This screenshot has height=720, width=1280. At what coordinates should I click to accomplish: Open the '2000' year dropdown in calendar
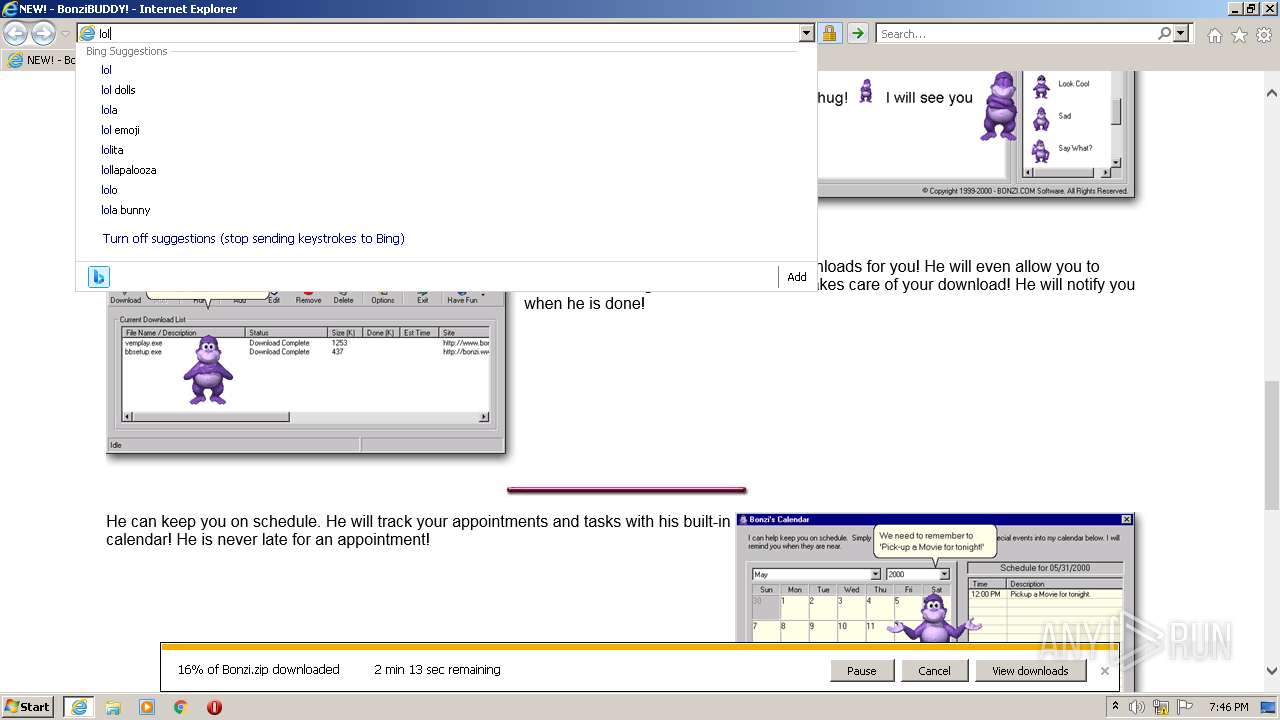coord(944,574)
